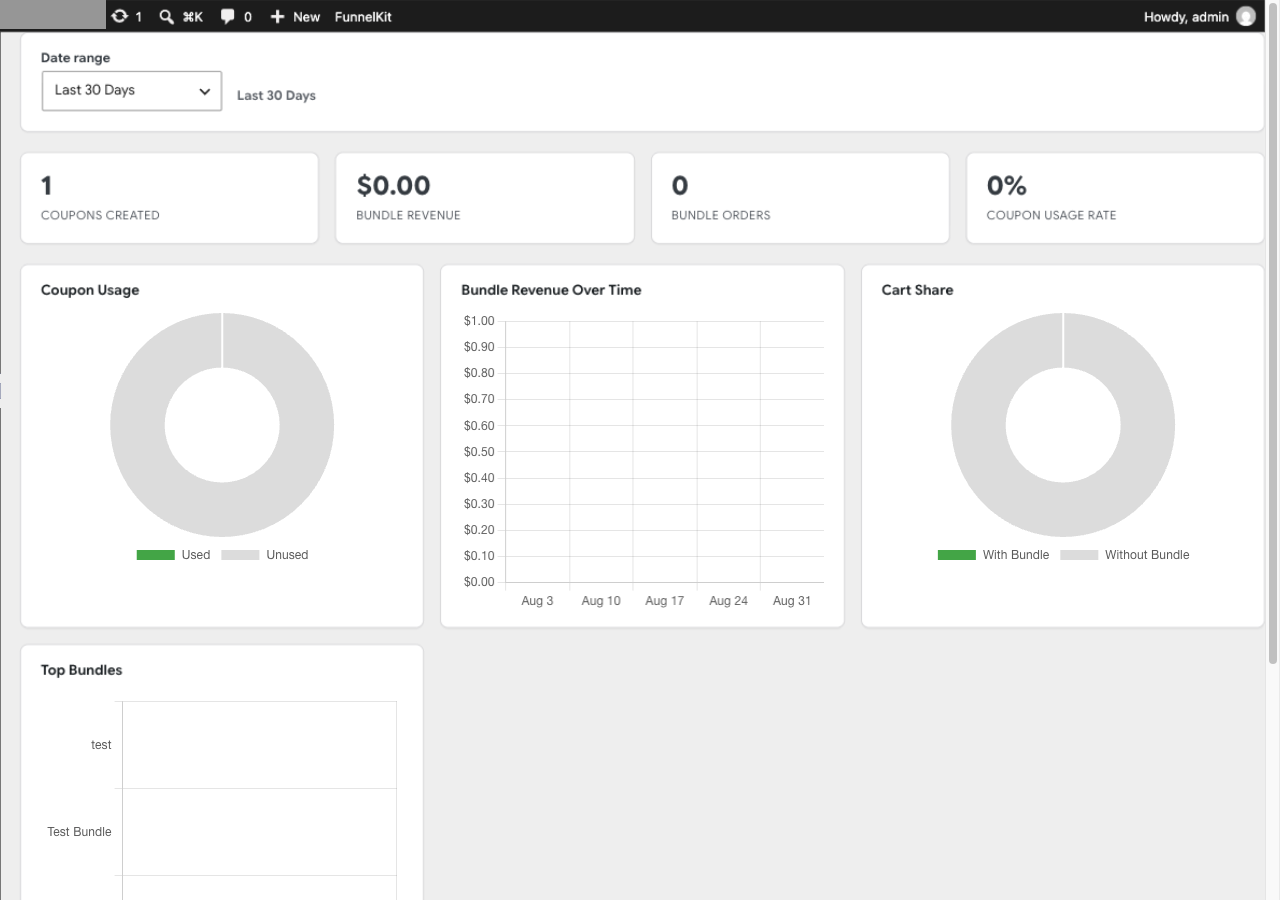Open the Howdy, admin account menu
Image resolution: width=1280 pixels, height=900 pixels.
click(x=1199, y=16)
